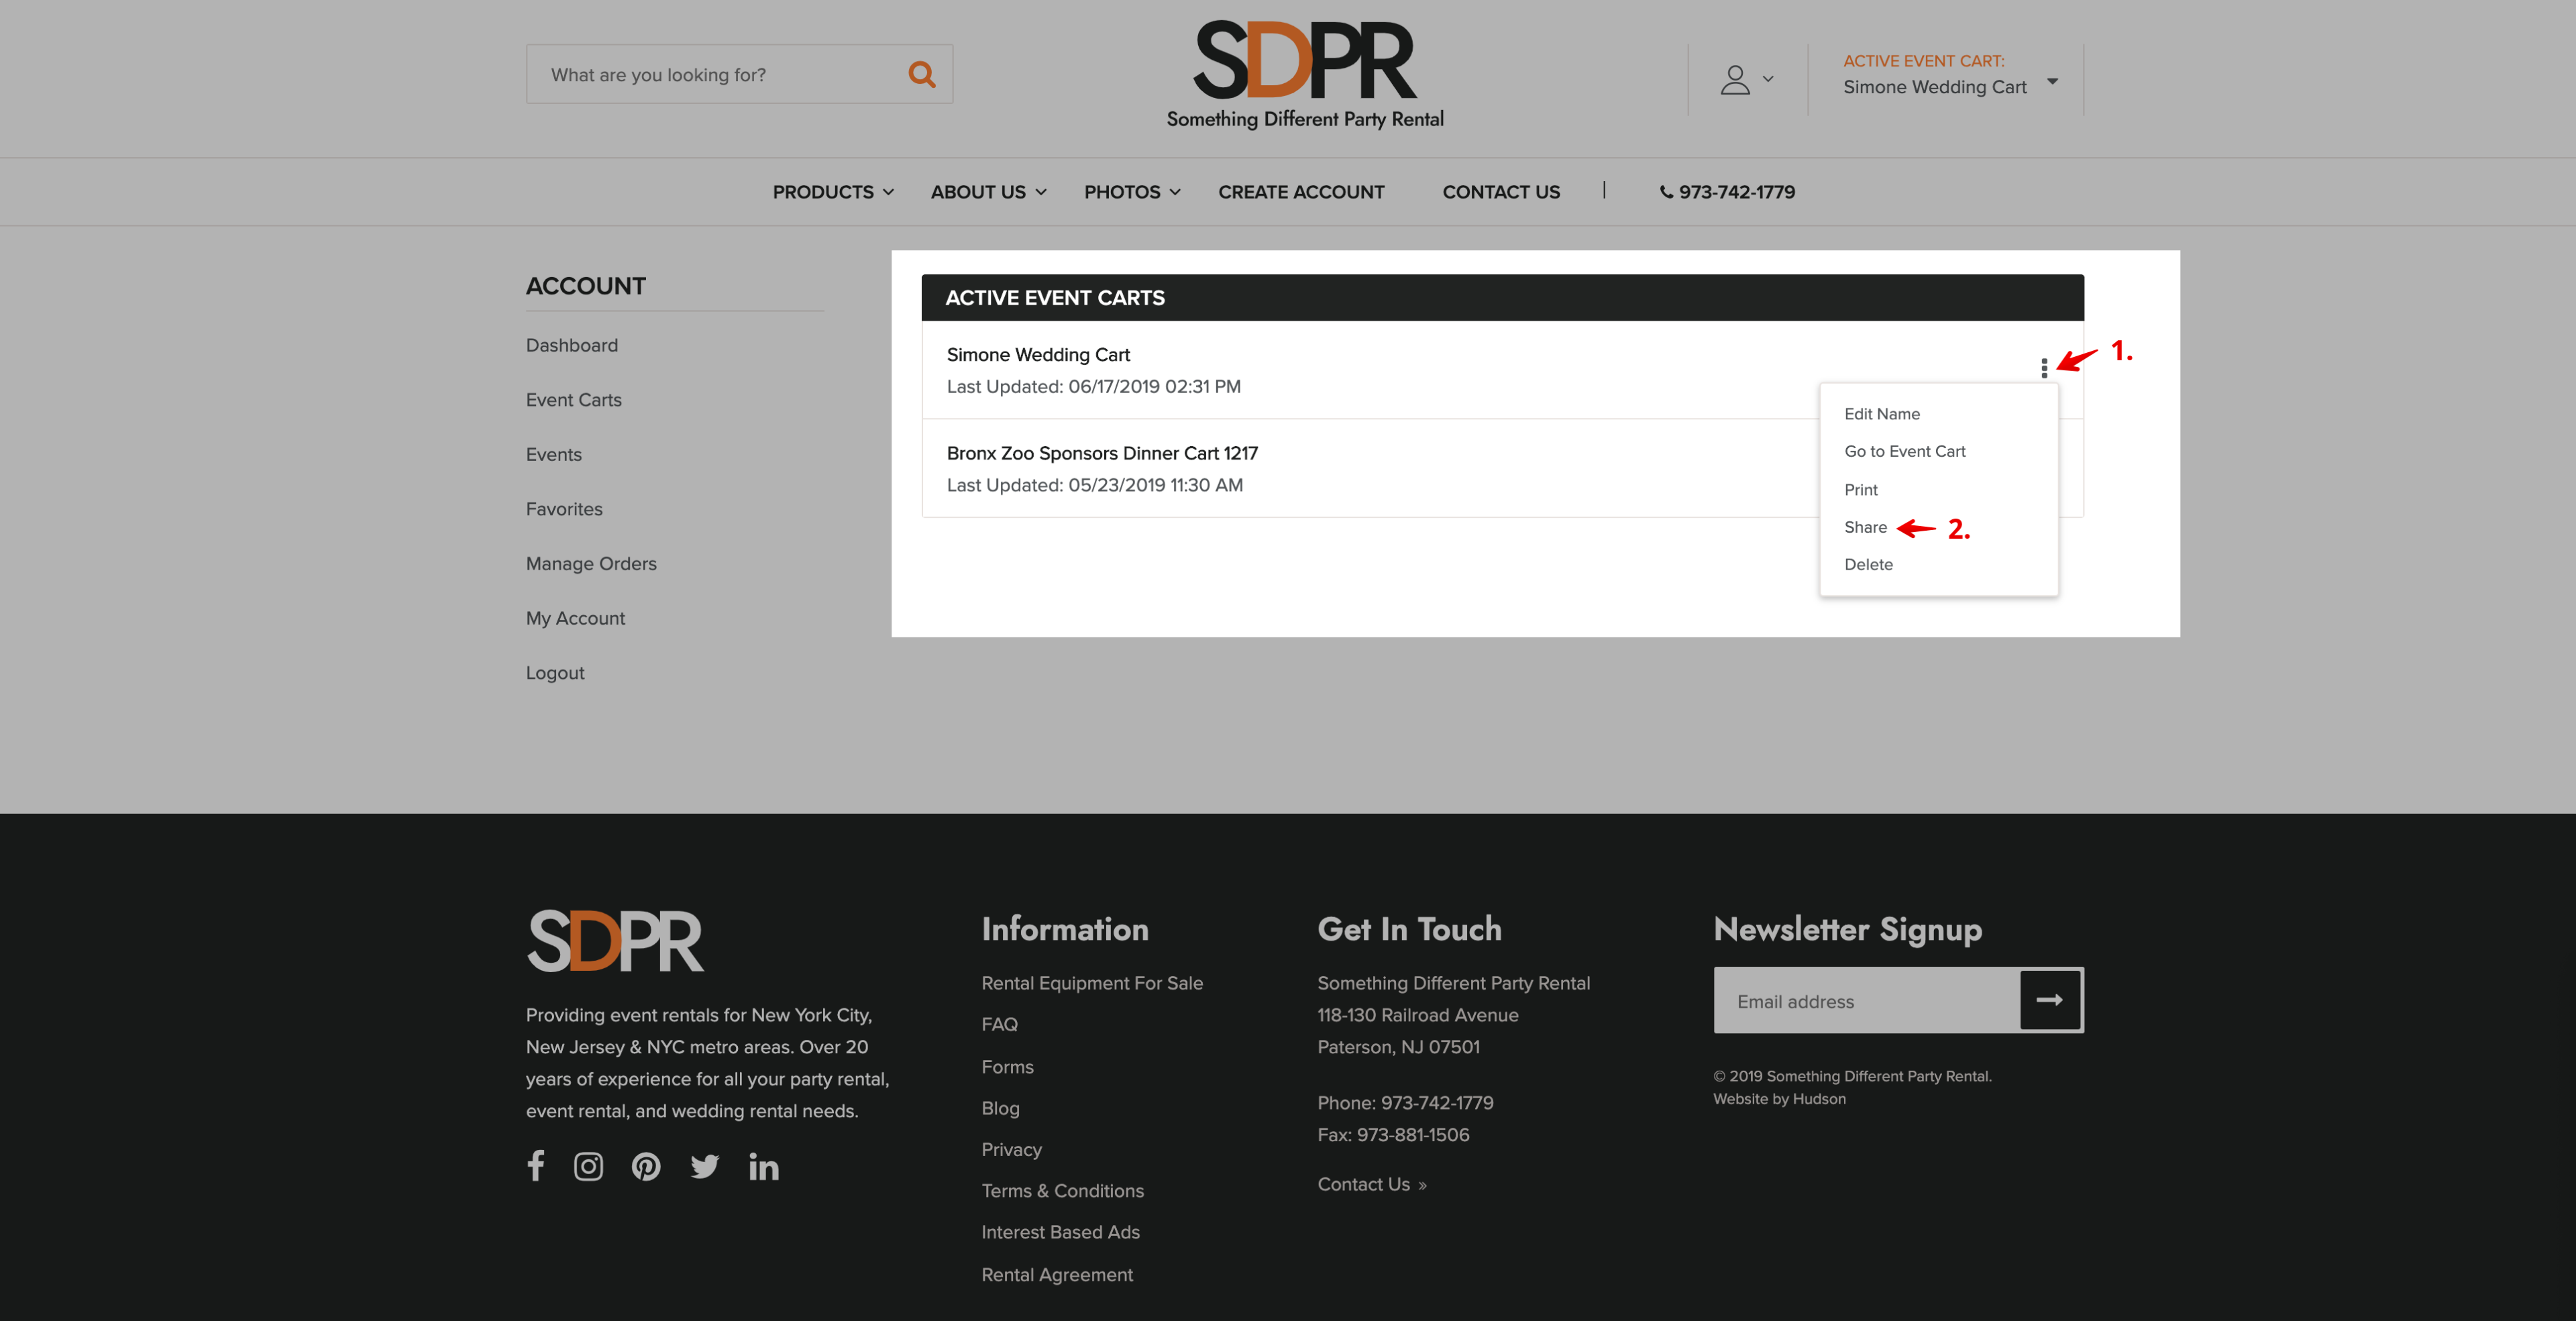Choose Edit Name in the cart menu
The height and width of the screenshot is (1321, 2576).
pyautogui.click(x=1881, y=414)
